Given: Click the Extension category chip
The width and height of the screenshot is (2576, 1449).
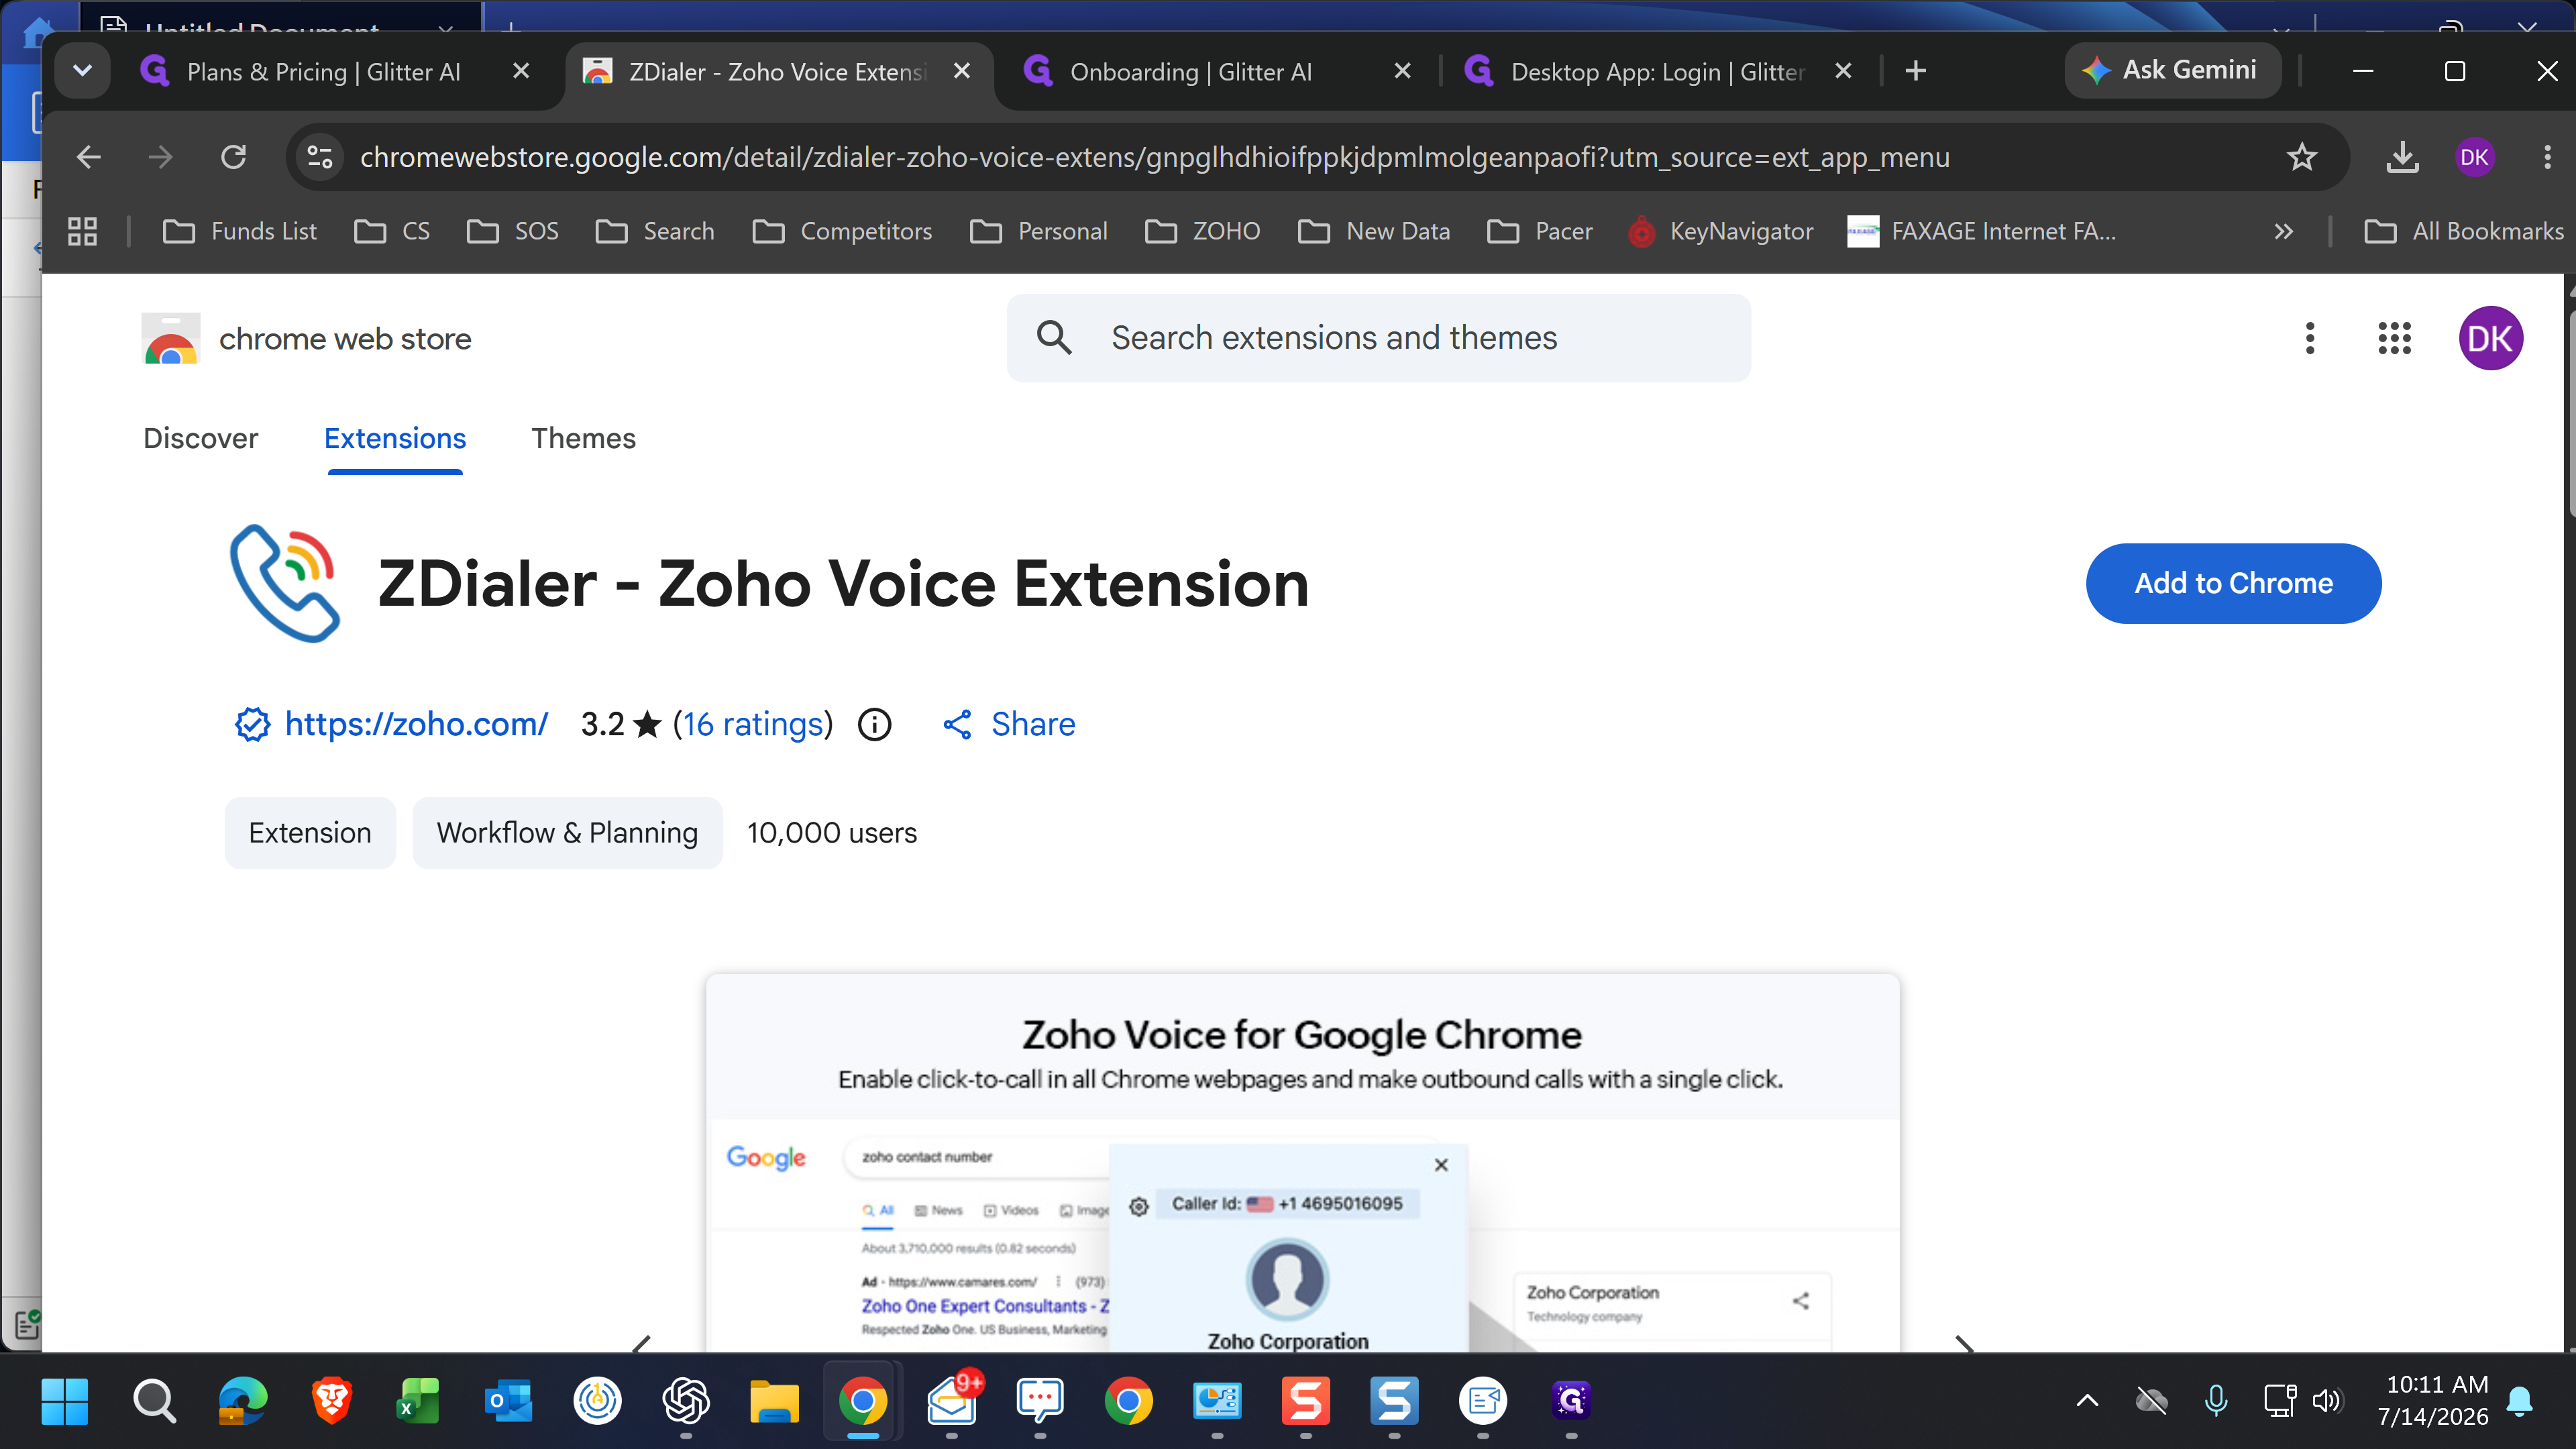Looking at the screenshot, I should point(310,833).
